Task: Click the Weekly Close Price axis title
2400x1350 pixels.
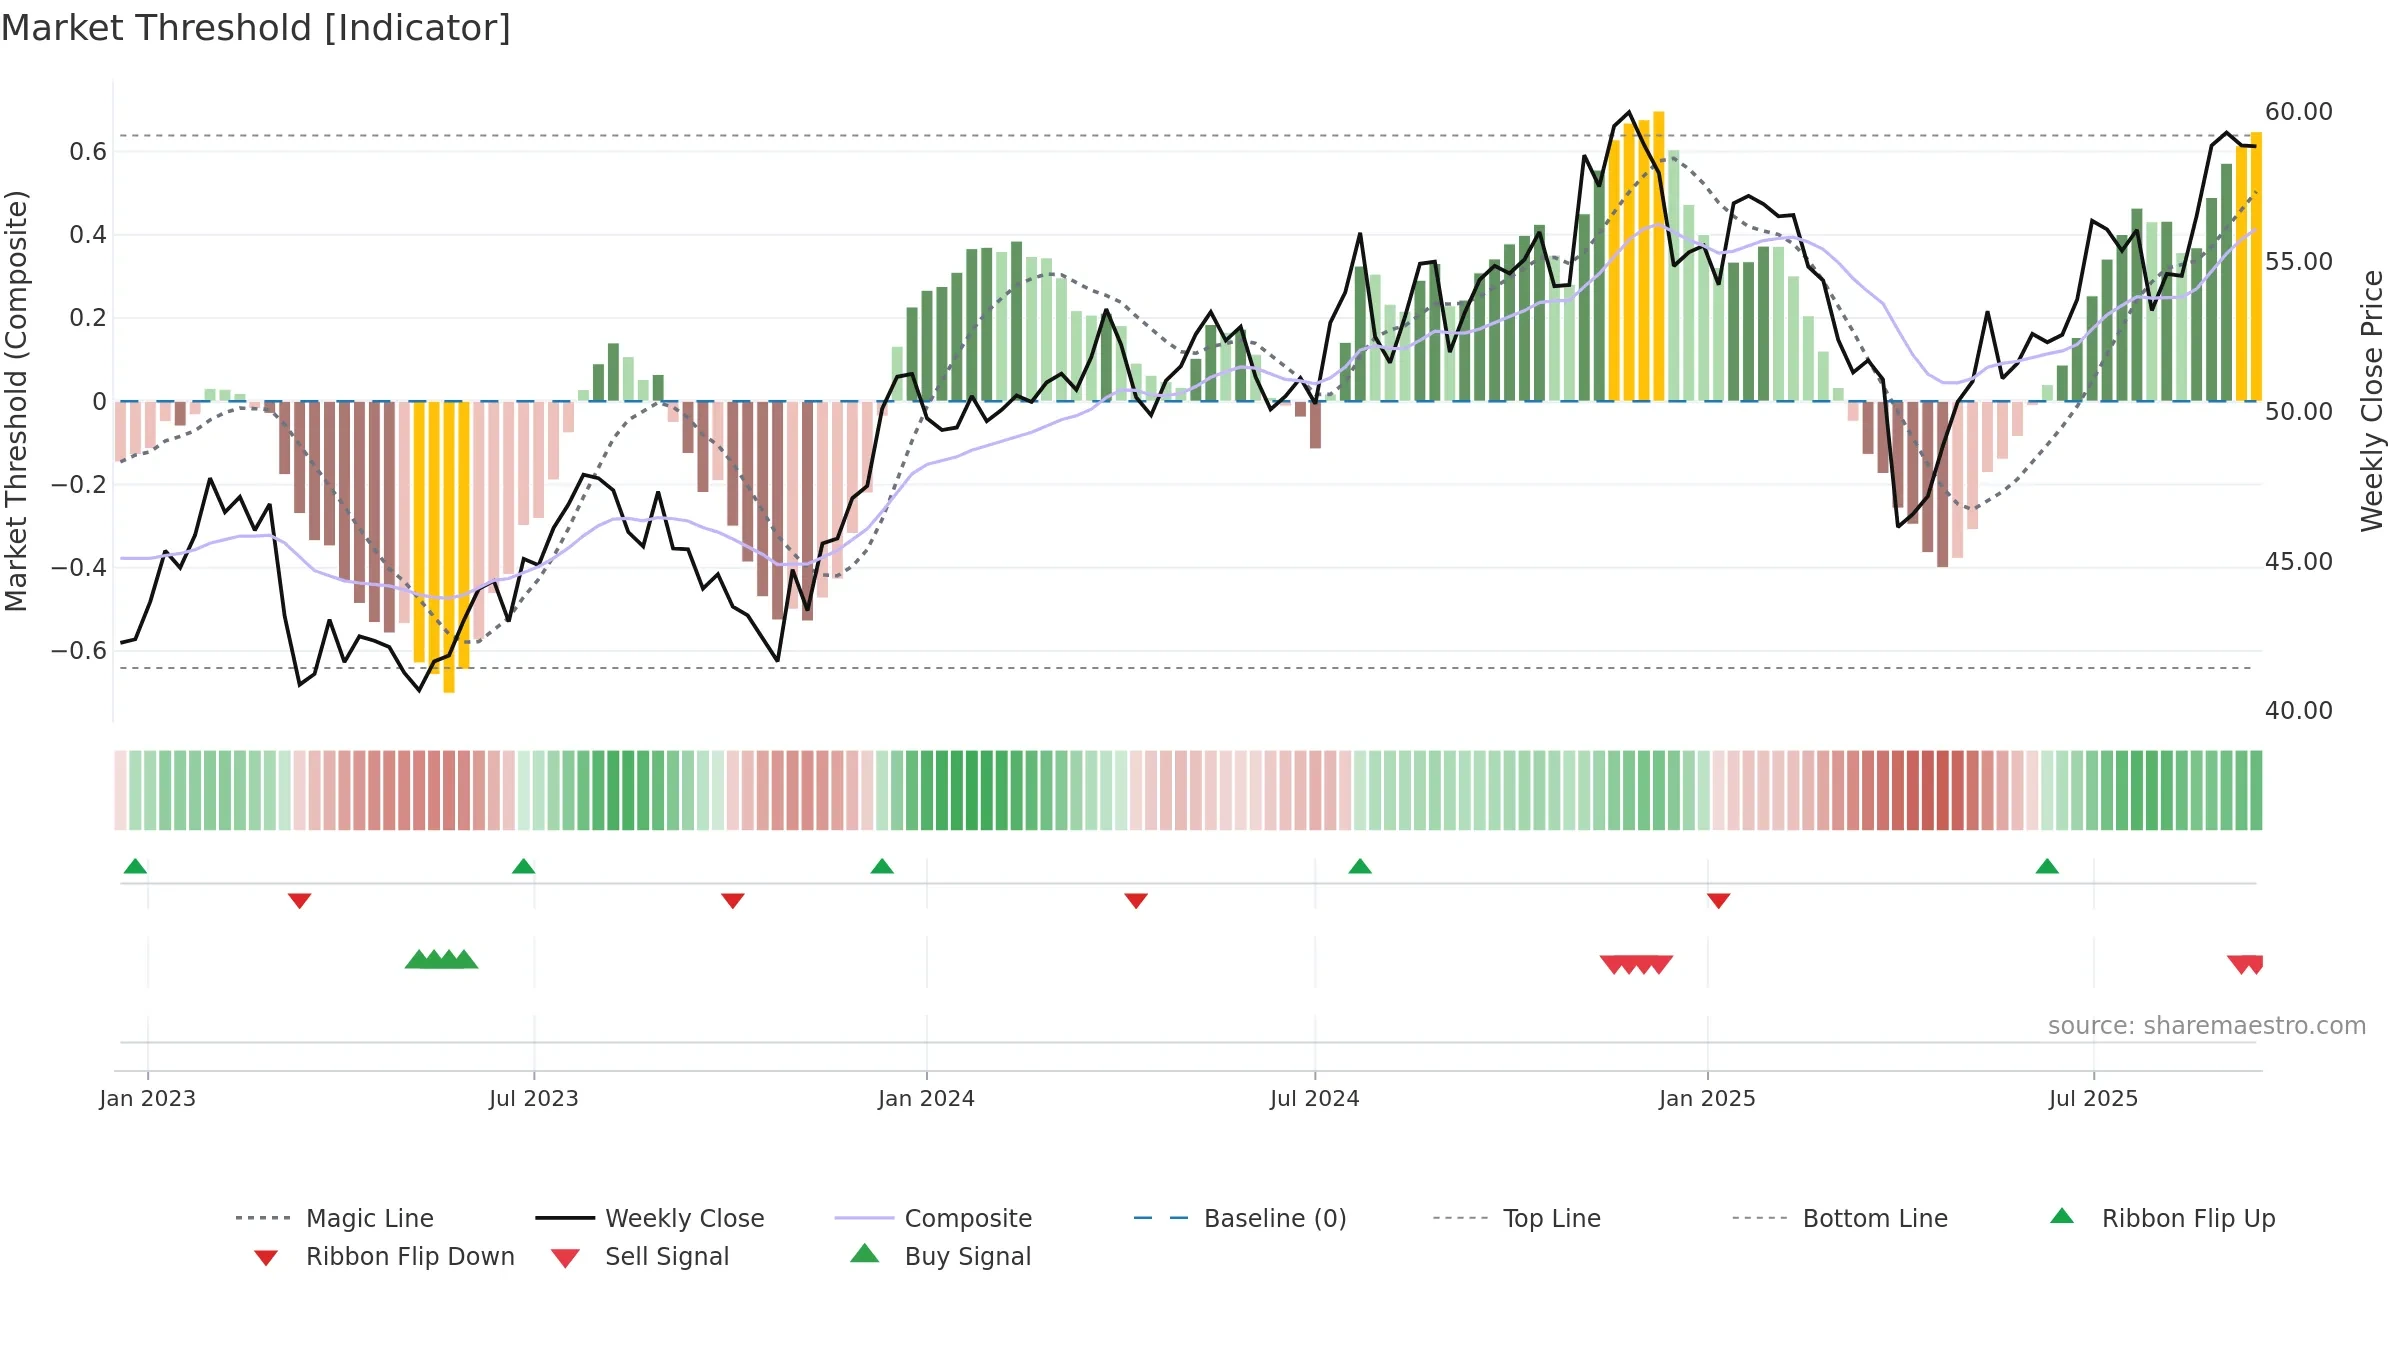Action: 2372,401
